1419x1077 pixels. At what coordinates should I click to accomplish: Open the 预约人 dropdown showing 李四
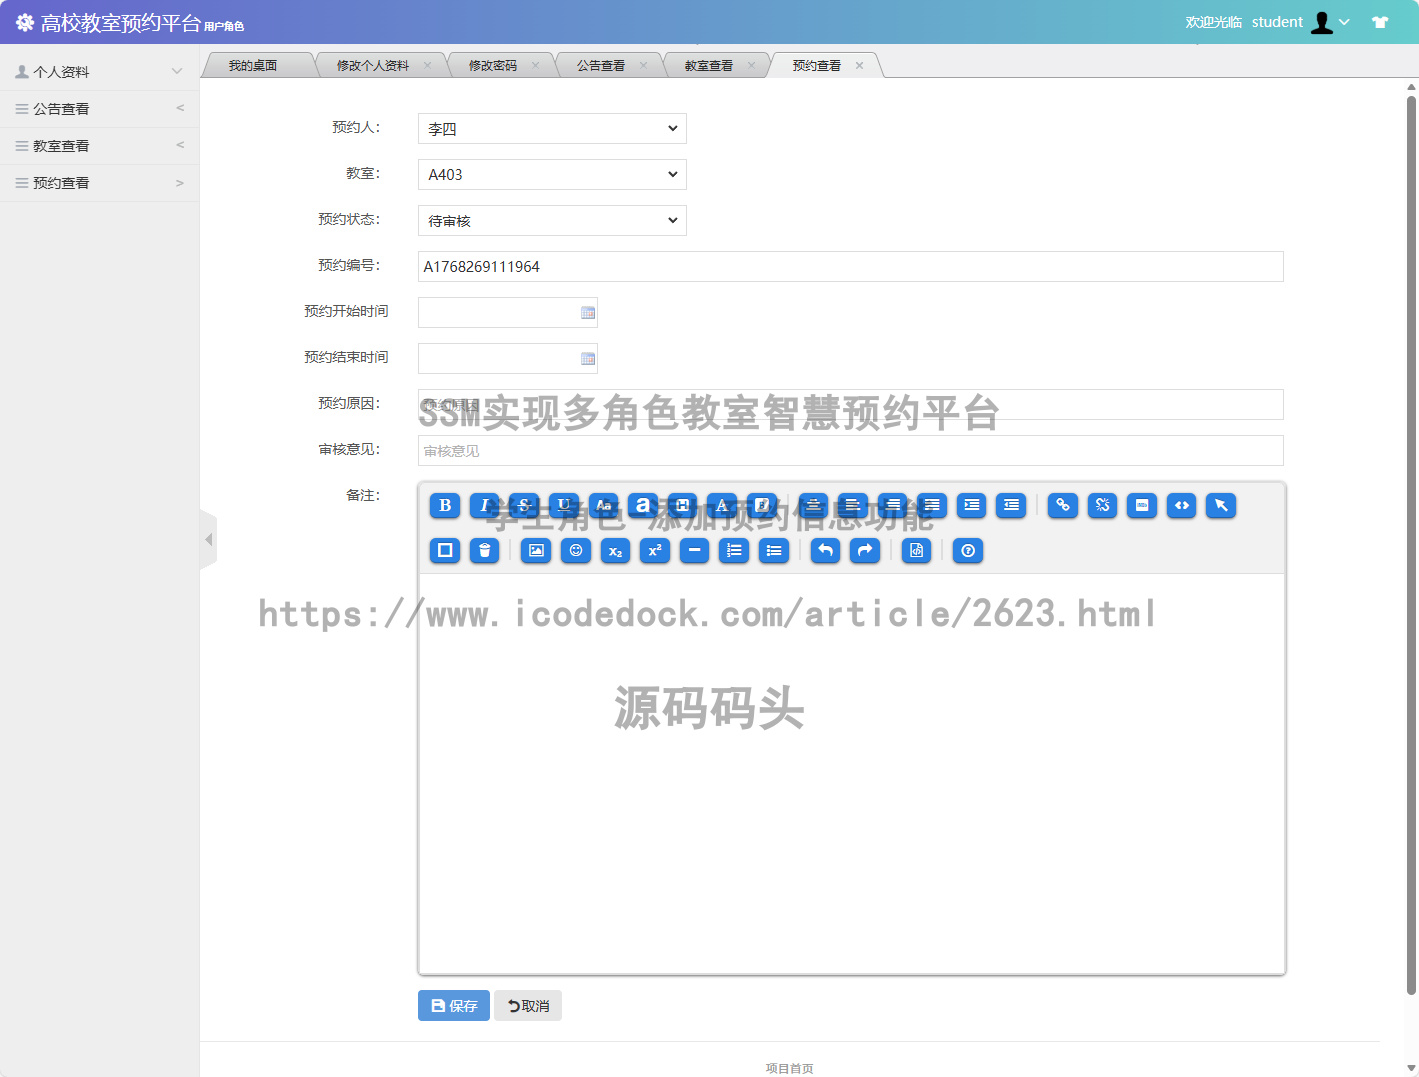coord(552,129)
